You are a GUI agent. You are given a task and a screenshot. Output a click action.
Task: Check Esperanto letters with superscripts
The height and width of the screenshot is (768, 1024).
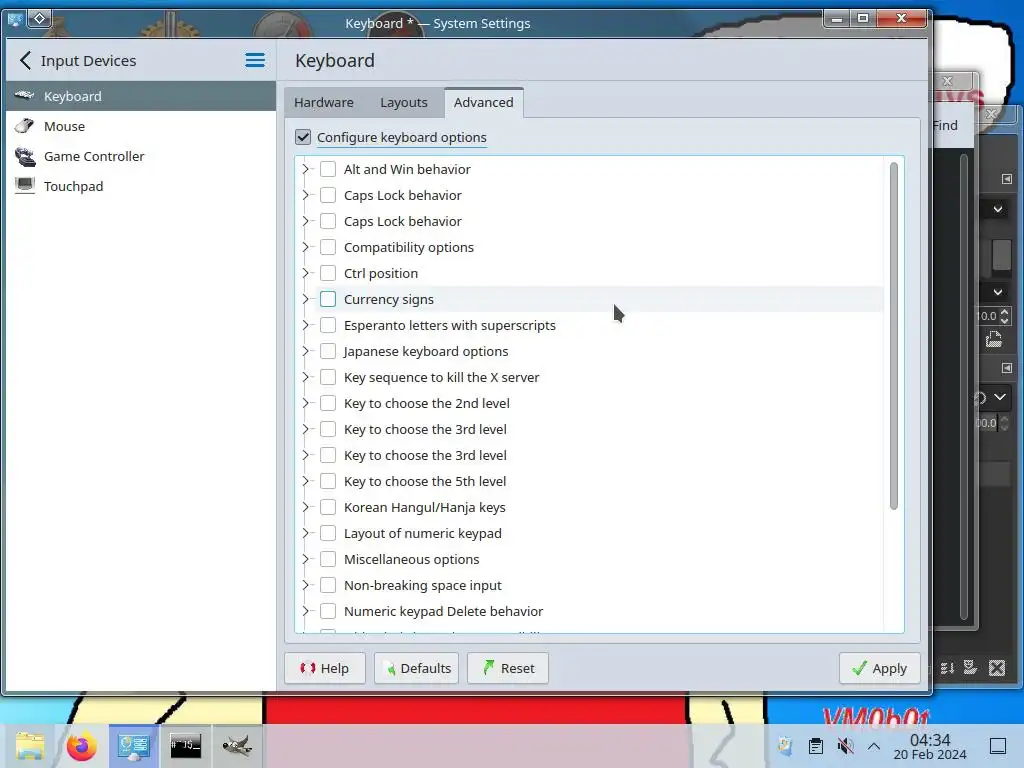click(x=328, y=325)
